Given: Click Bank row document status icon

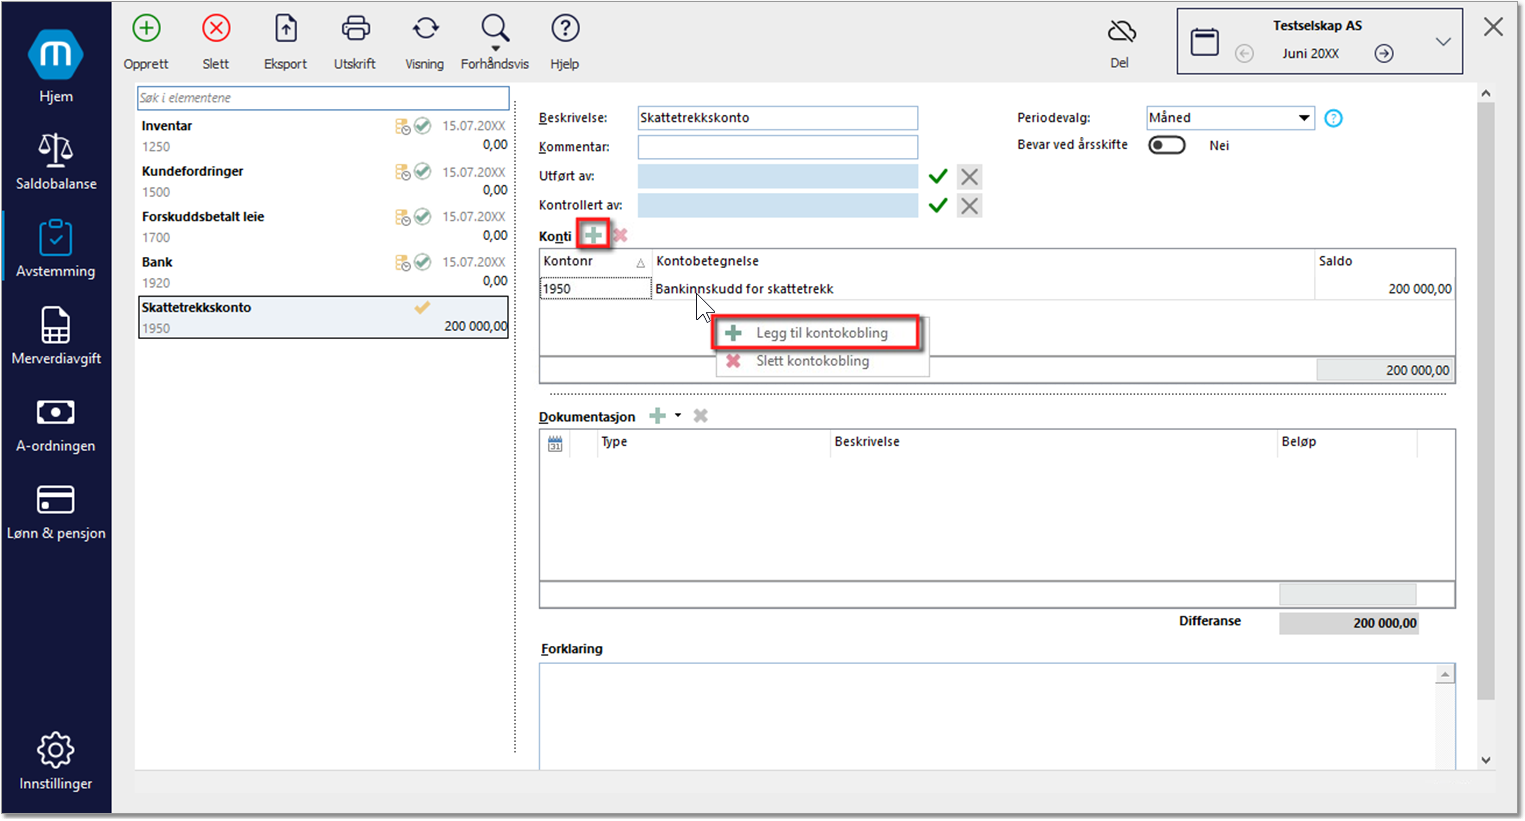Looking at the screenshot, I should [403, 263].
